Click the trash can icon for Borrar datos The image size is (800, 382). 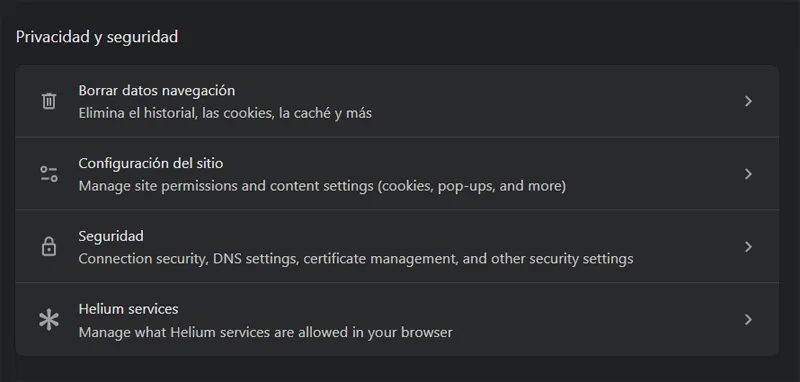[x=49, y=101]
